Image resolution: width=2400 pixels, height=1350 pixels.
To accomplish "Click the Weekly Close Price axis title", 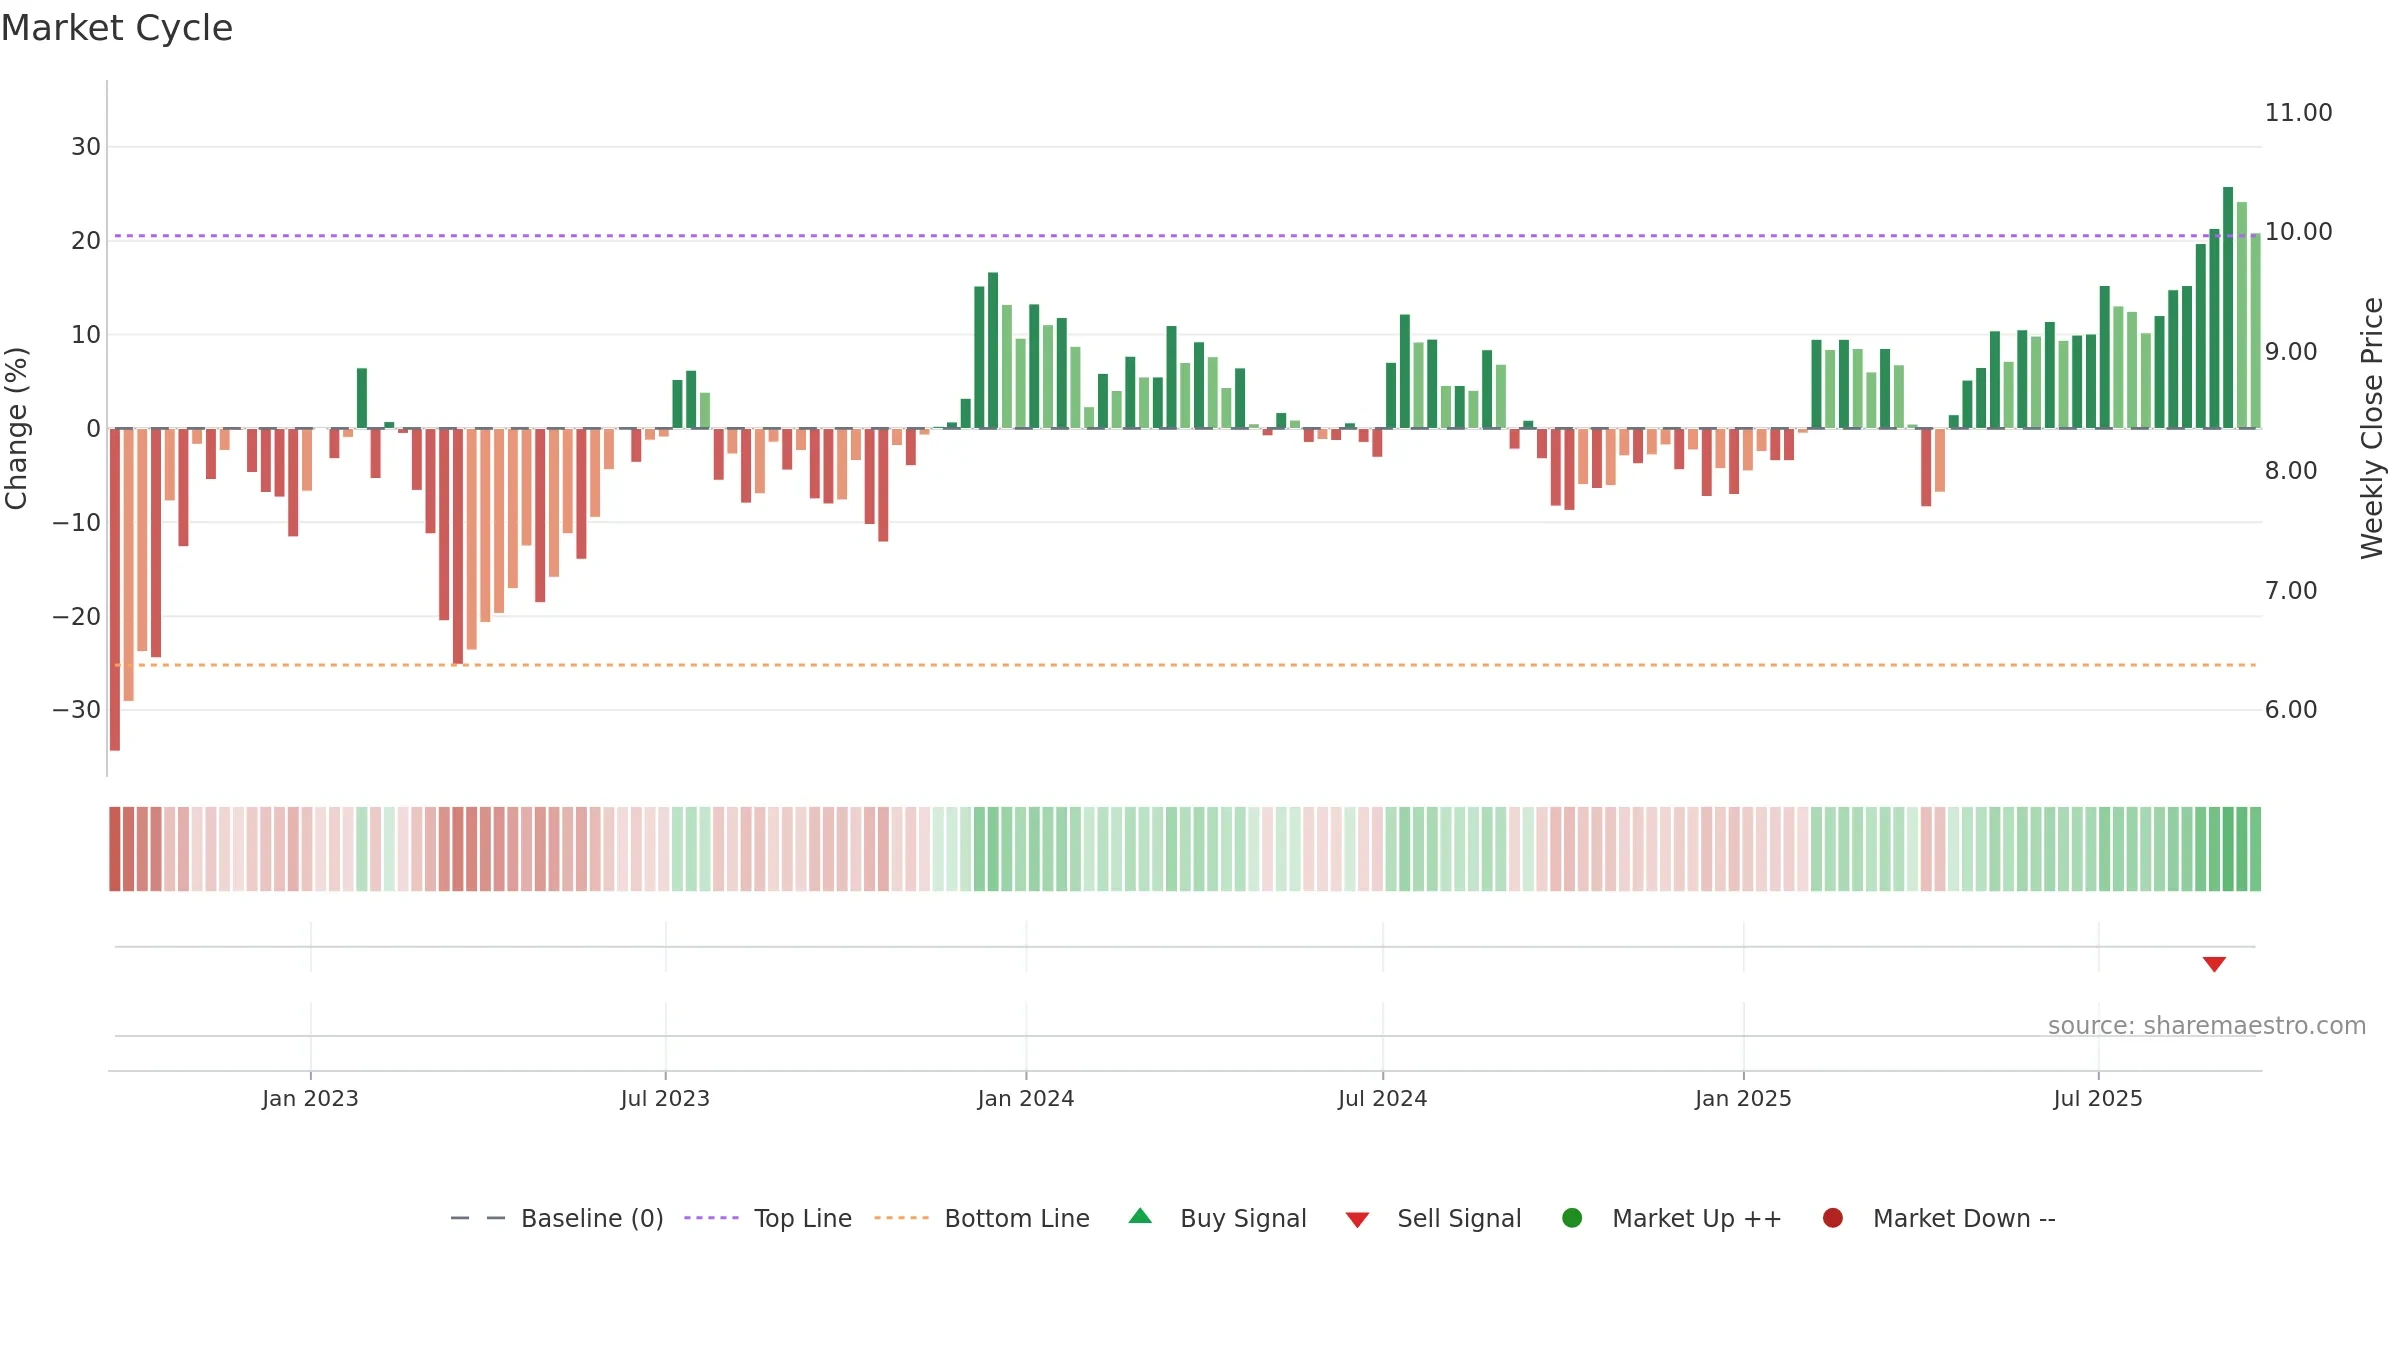I will coord(2372,428).
